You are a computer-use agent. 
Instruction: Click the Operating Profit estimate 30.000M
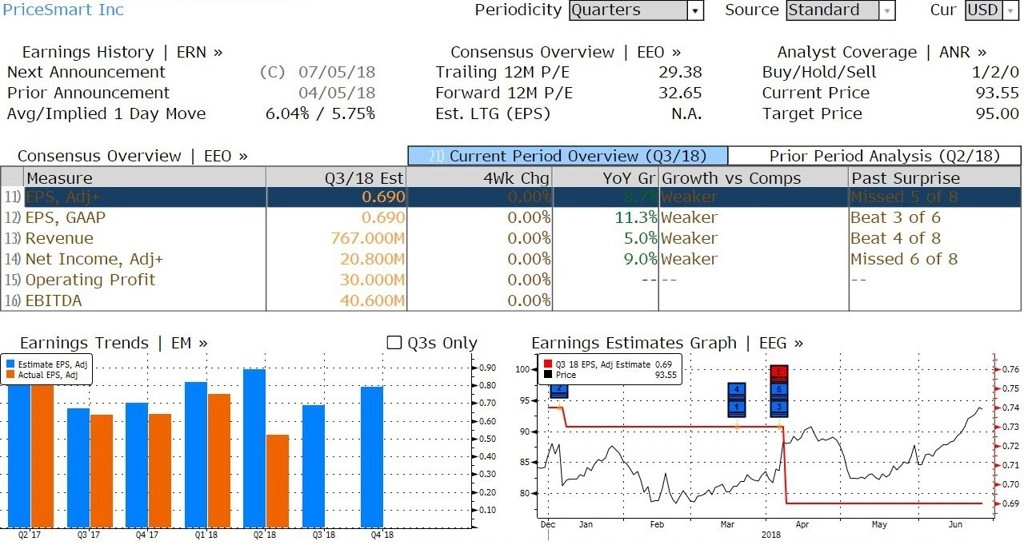(372, 280)
